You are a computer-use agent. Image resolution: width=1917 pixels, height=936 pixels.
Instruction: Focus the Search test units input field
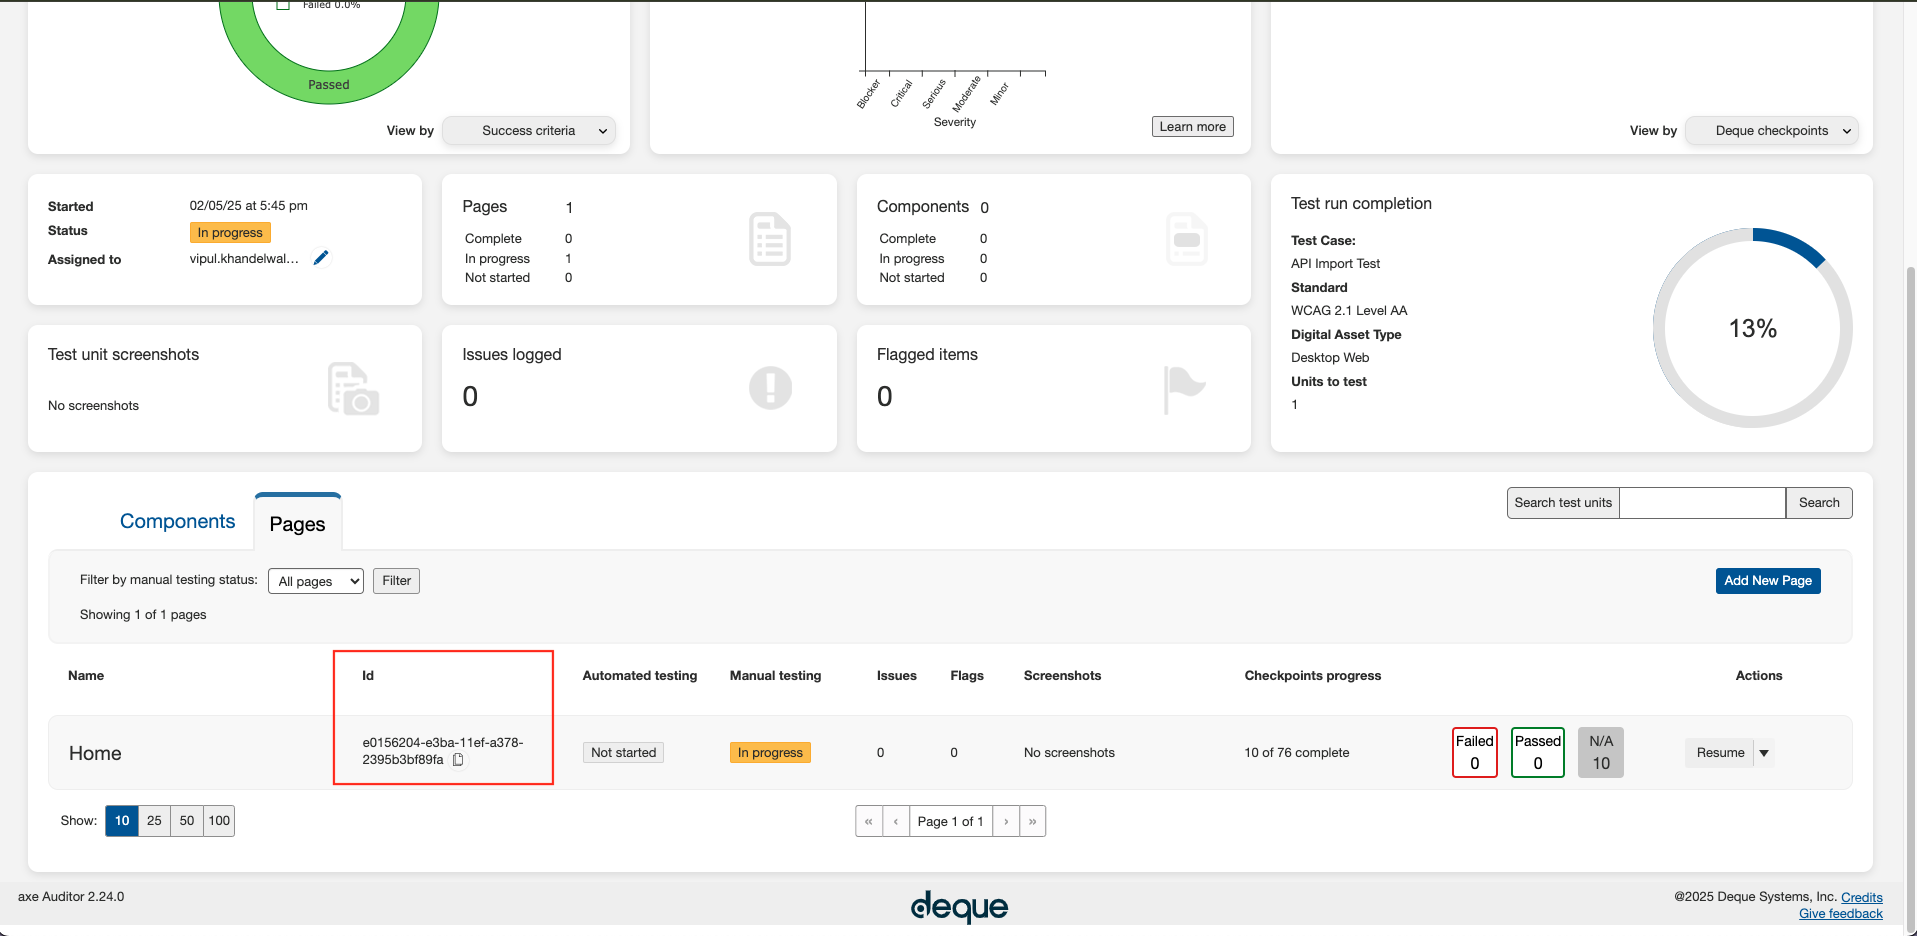[1702, 503]
